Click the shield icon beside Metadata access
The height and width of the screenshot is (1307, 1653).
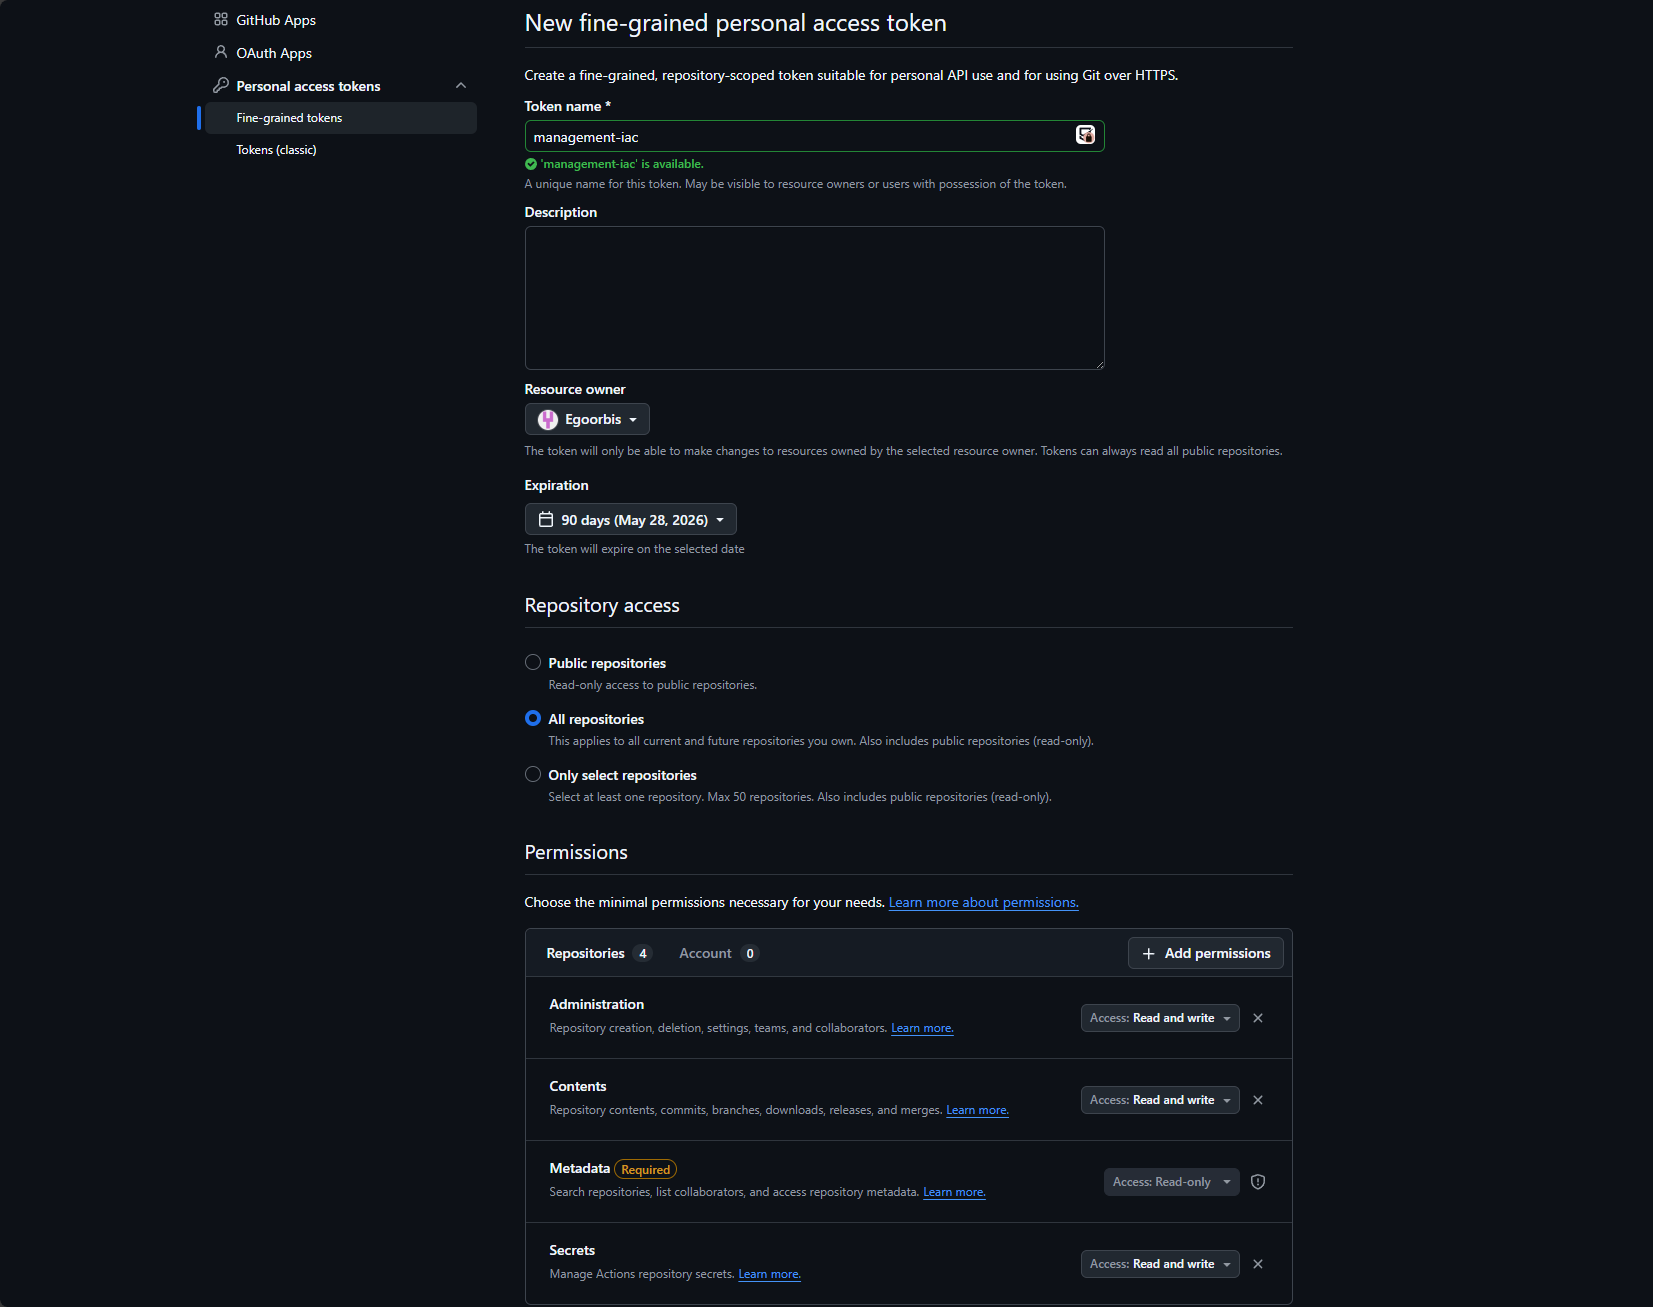[1258, 1182]
